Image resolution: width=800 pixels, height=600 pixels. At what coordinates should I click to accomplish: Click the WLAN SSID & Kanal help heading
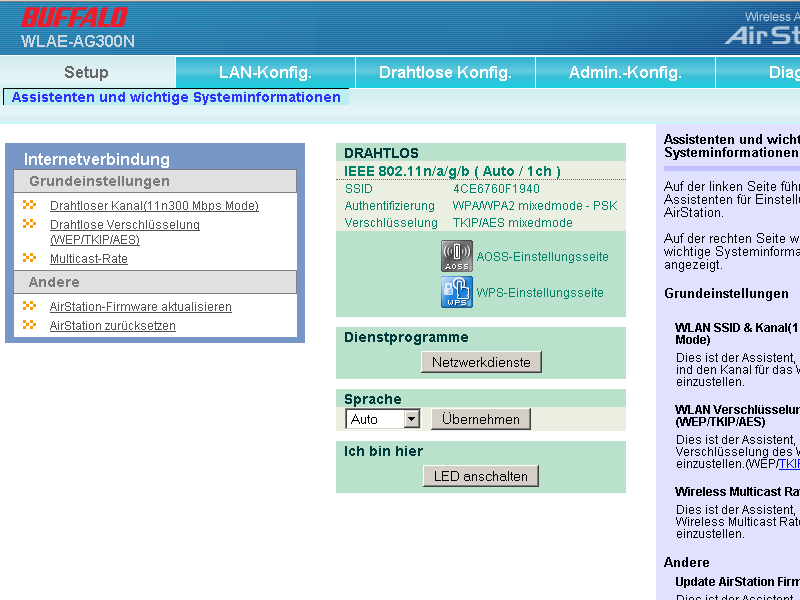pos(737,334)
